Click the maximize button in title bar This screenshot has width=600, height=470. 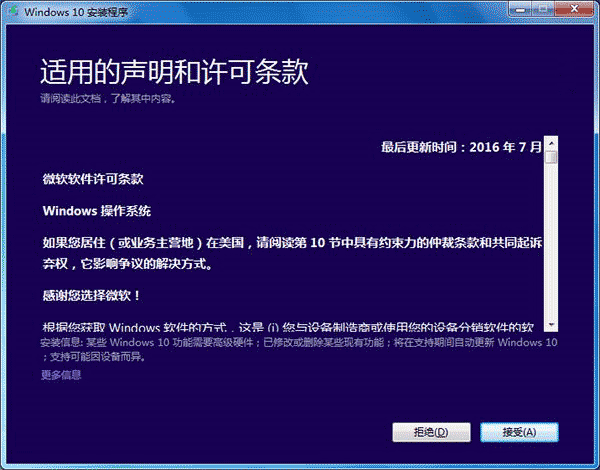544,9
